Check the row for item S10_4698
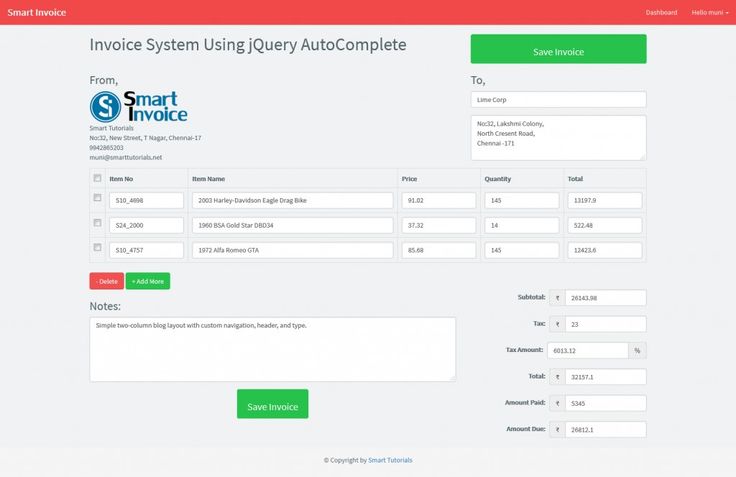 click(97, 198)
